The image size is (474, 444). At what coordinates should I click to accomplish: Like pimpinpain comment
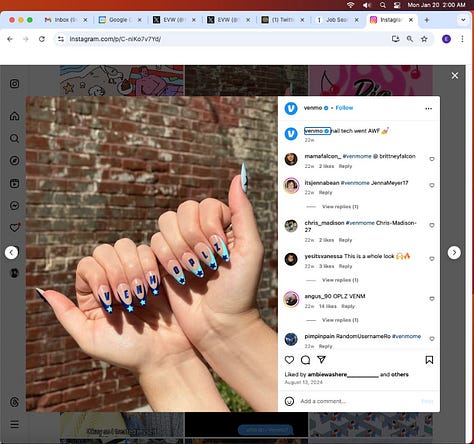(432, 339)
